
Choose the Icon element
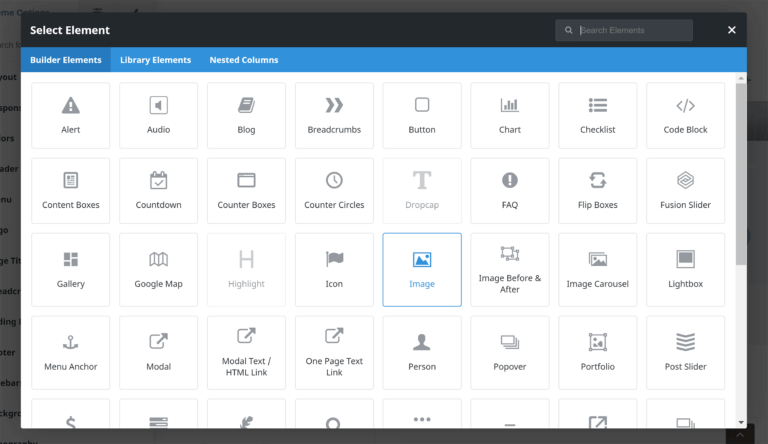(x=334, y=270)
